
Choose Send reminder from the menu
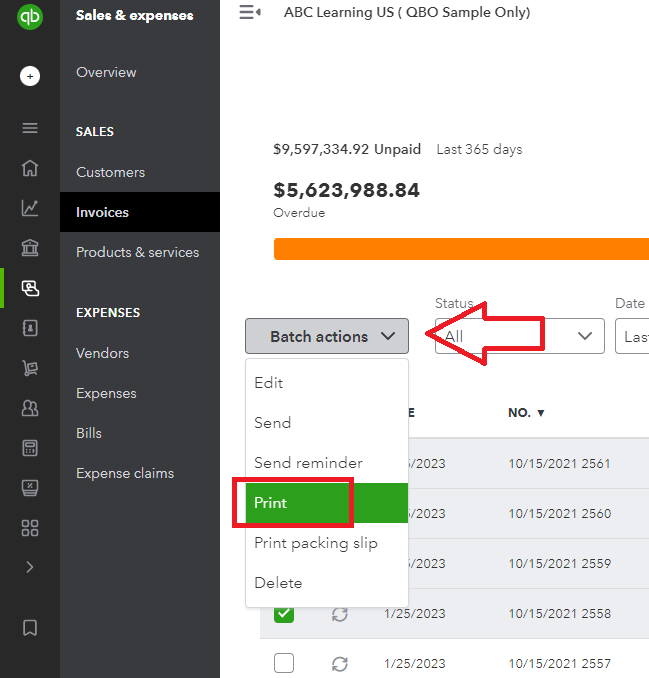(327, 463)
